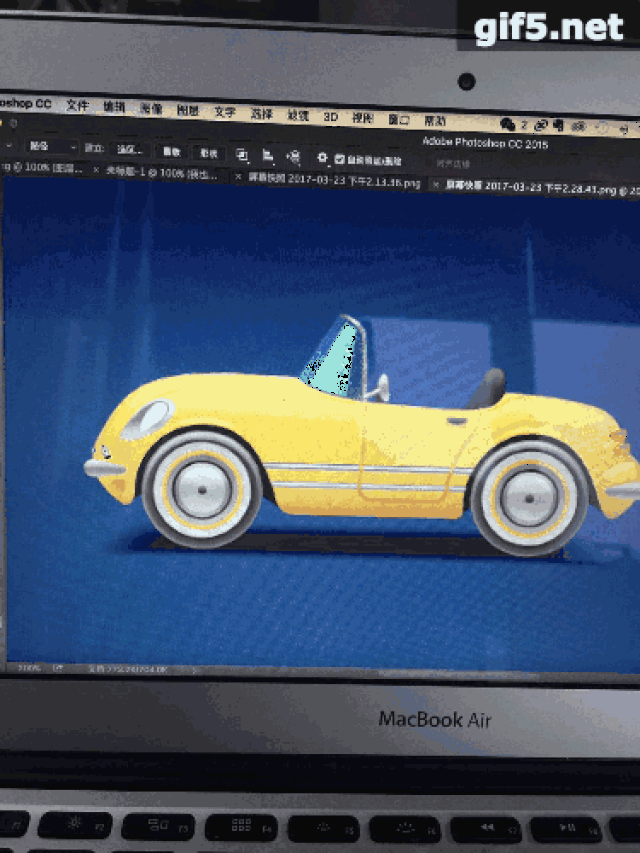This screenshot has height=853, width=640.
Task: Toggle the 自动添加/删除 checkbox
Action: (x=340, y=159)
